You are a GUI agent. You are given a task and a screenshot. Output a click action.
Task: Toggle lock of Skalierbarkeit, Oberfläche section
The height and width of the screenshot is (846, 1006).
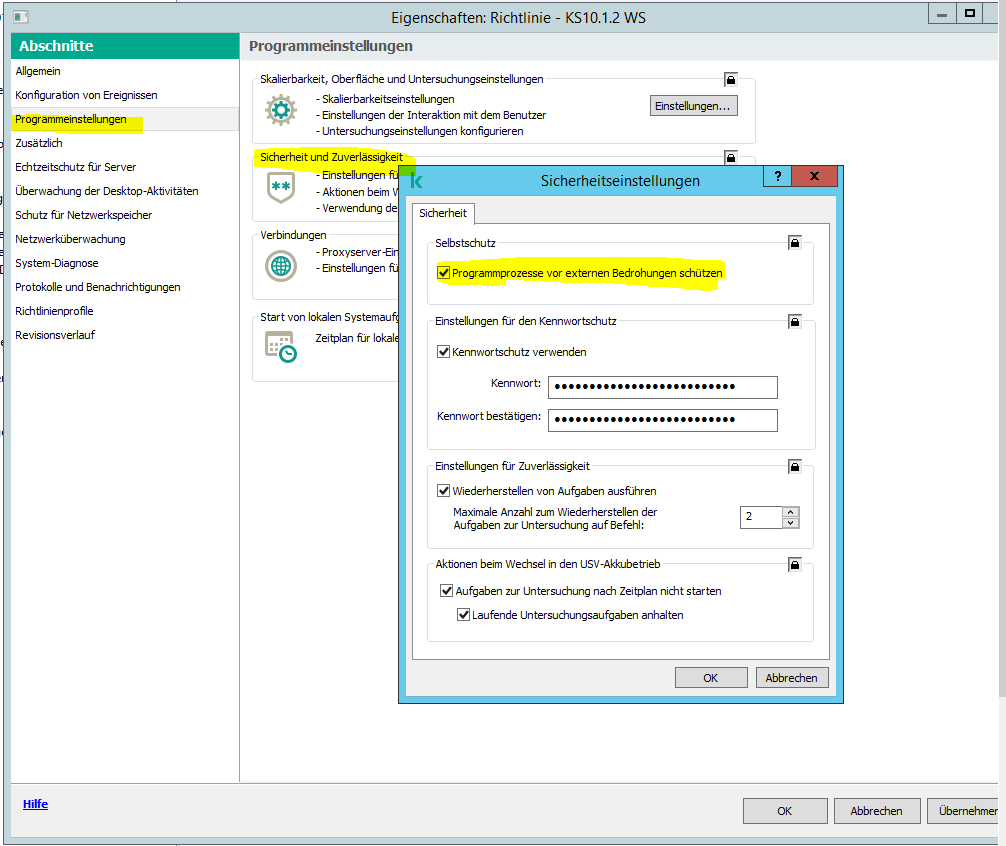(730, 80)
